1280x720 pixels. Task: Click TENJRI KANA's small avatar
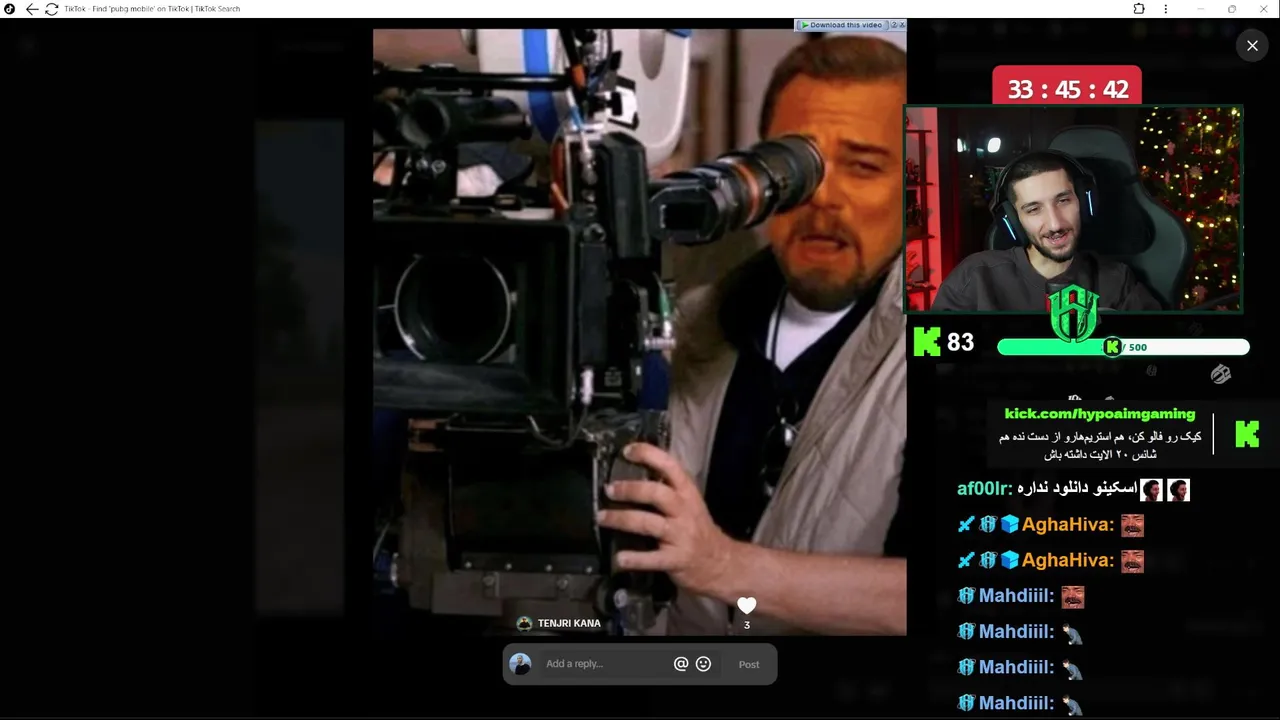coord(524,623)
